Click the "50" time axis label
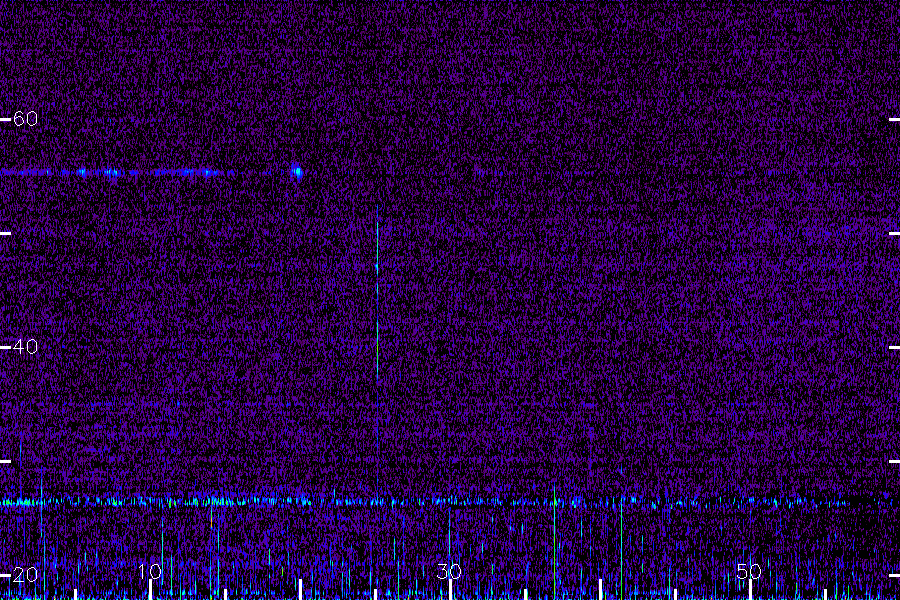Image resolution: width=900 pixels, height=600 pixels. pyautogui.click(x=749, y=571)
